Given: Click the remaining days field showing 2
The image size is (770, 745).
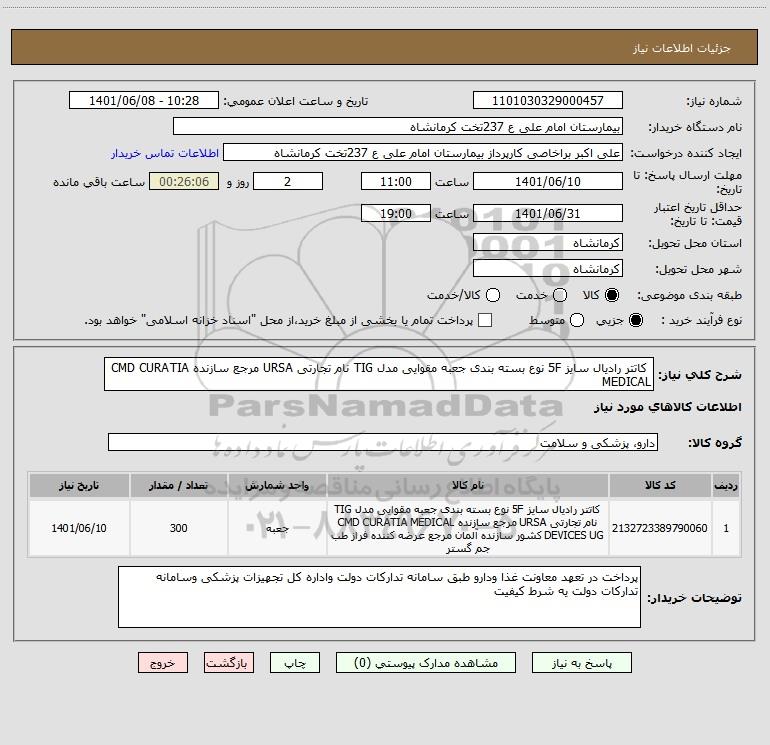Looking at the screenshot, I should point(288,181).
